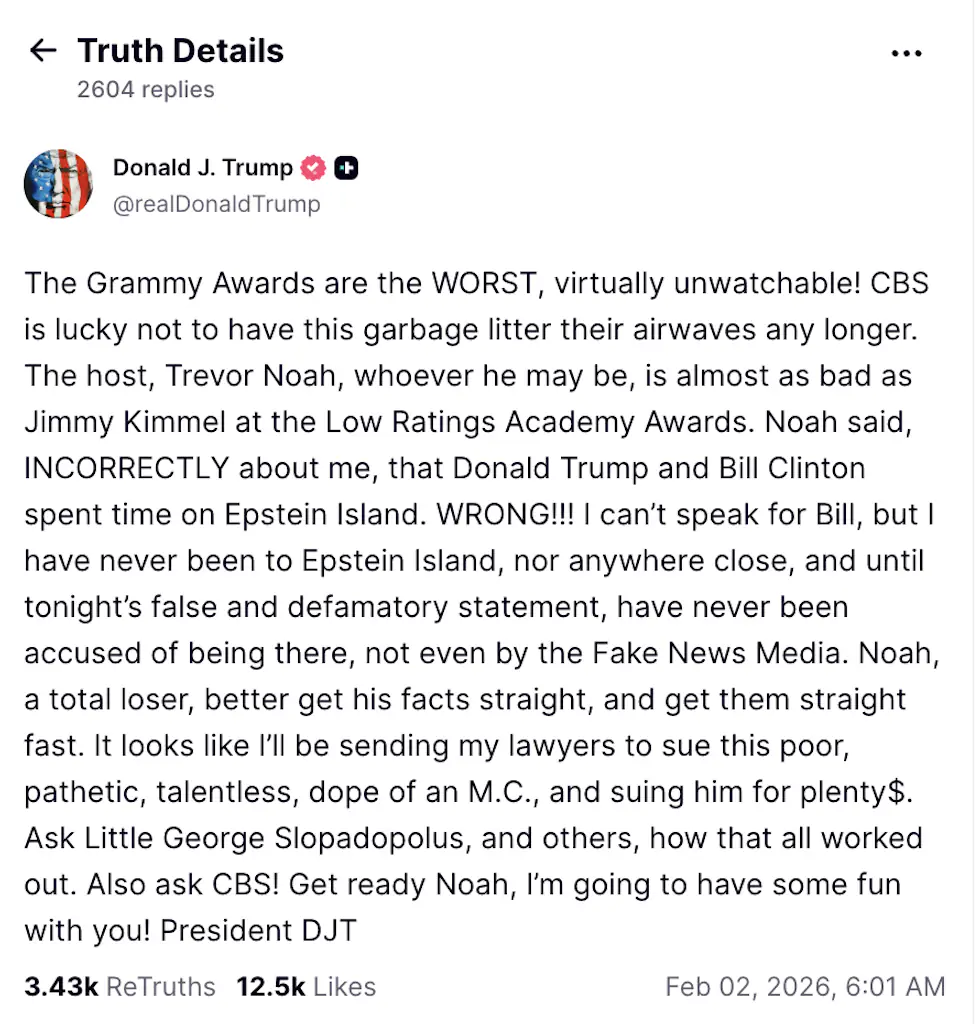Click the @realDonaldTrump handle
Screen dimensions: 976x1024
tap(217, 204)
